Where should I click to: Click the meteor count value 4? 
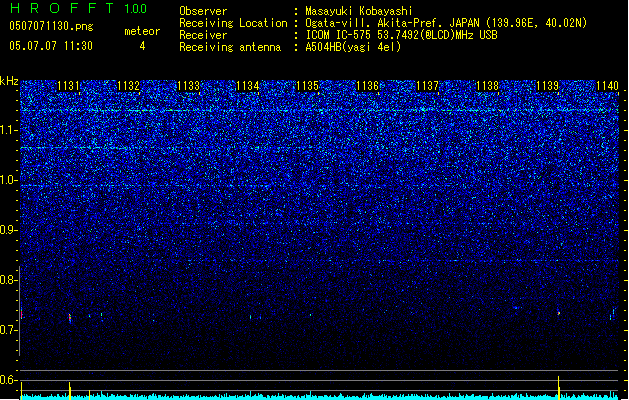tap(142, 46)
